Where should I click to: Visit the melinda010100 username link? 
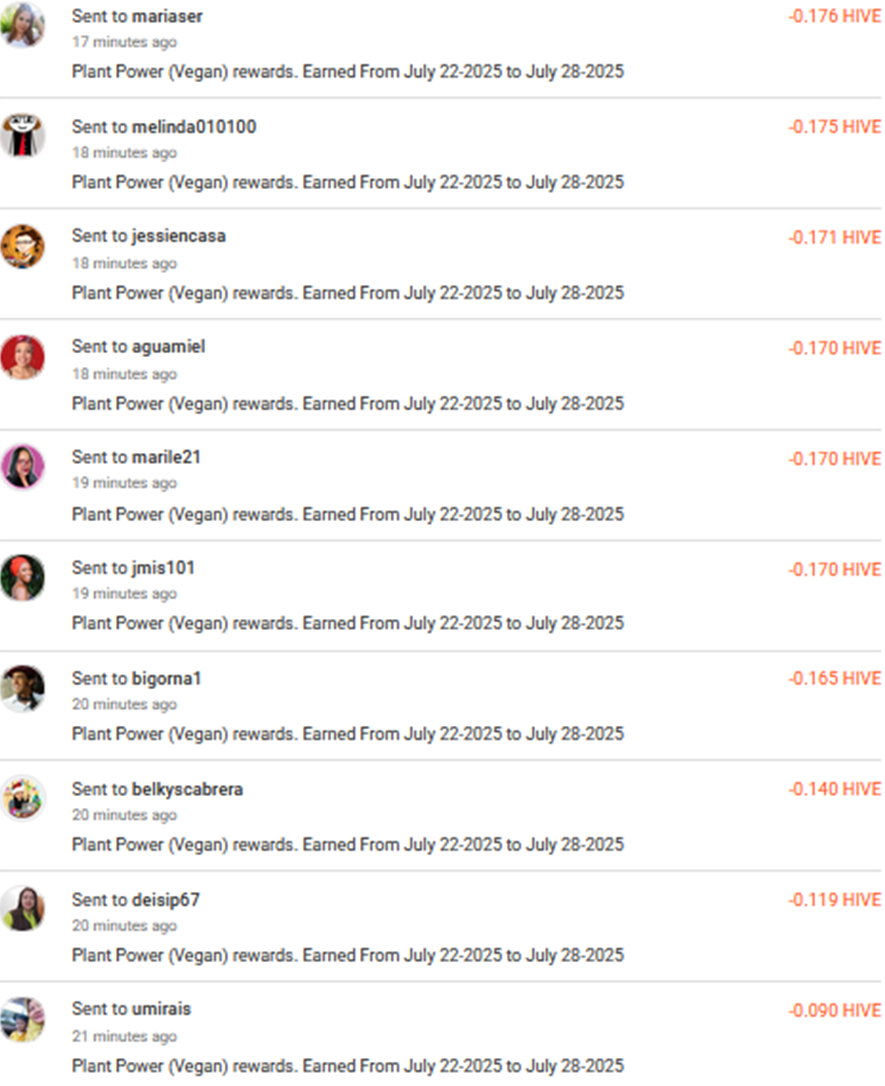tap(194, 127)
